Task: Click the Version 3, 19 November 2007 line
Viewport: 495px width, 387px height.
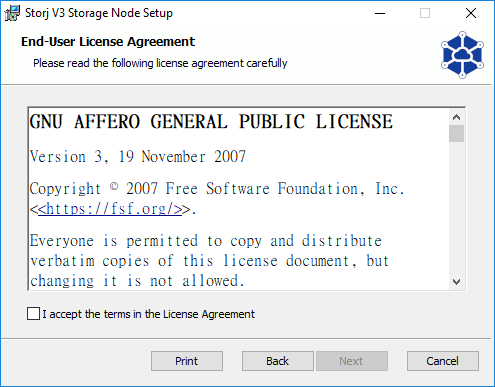Action: point(138,156)
